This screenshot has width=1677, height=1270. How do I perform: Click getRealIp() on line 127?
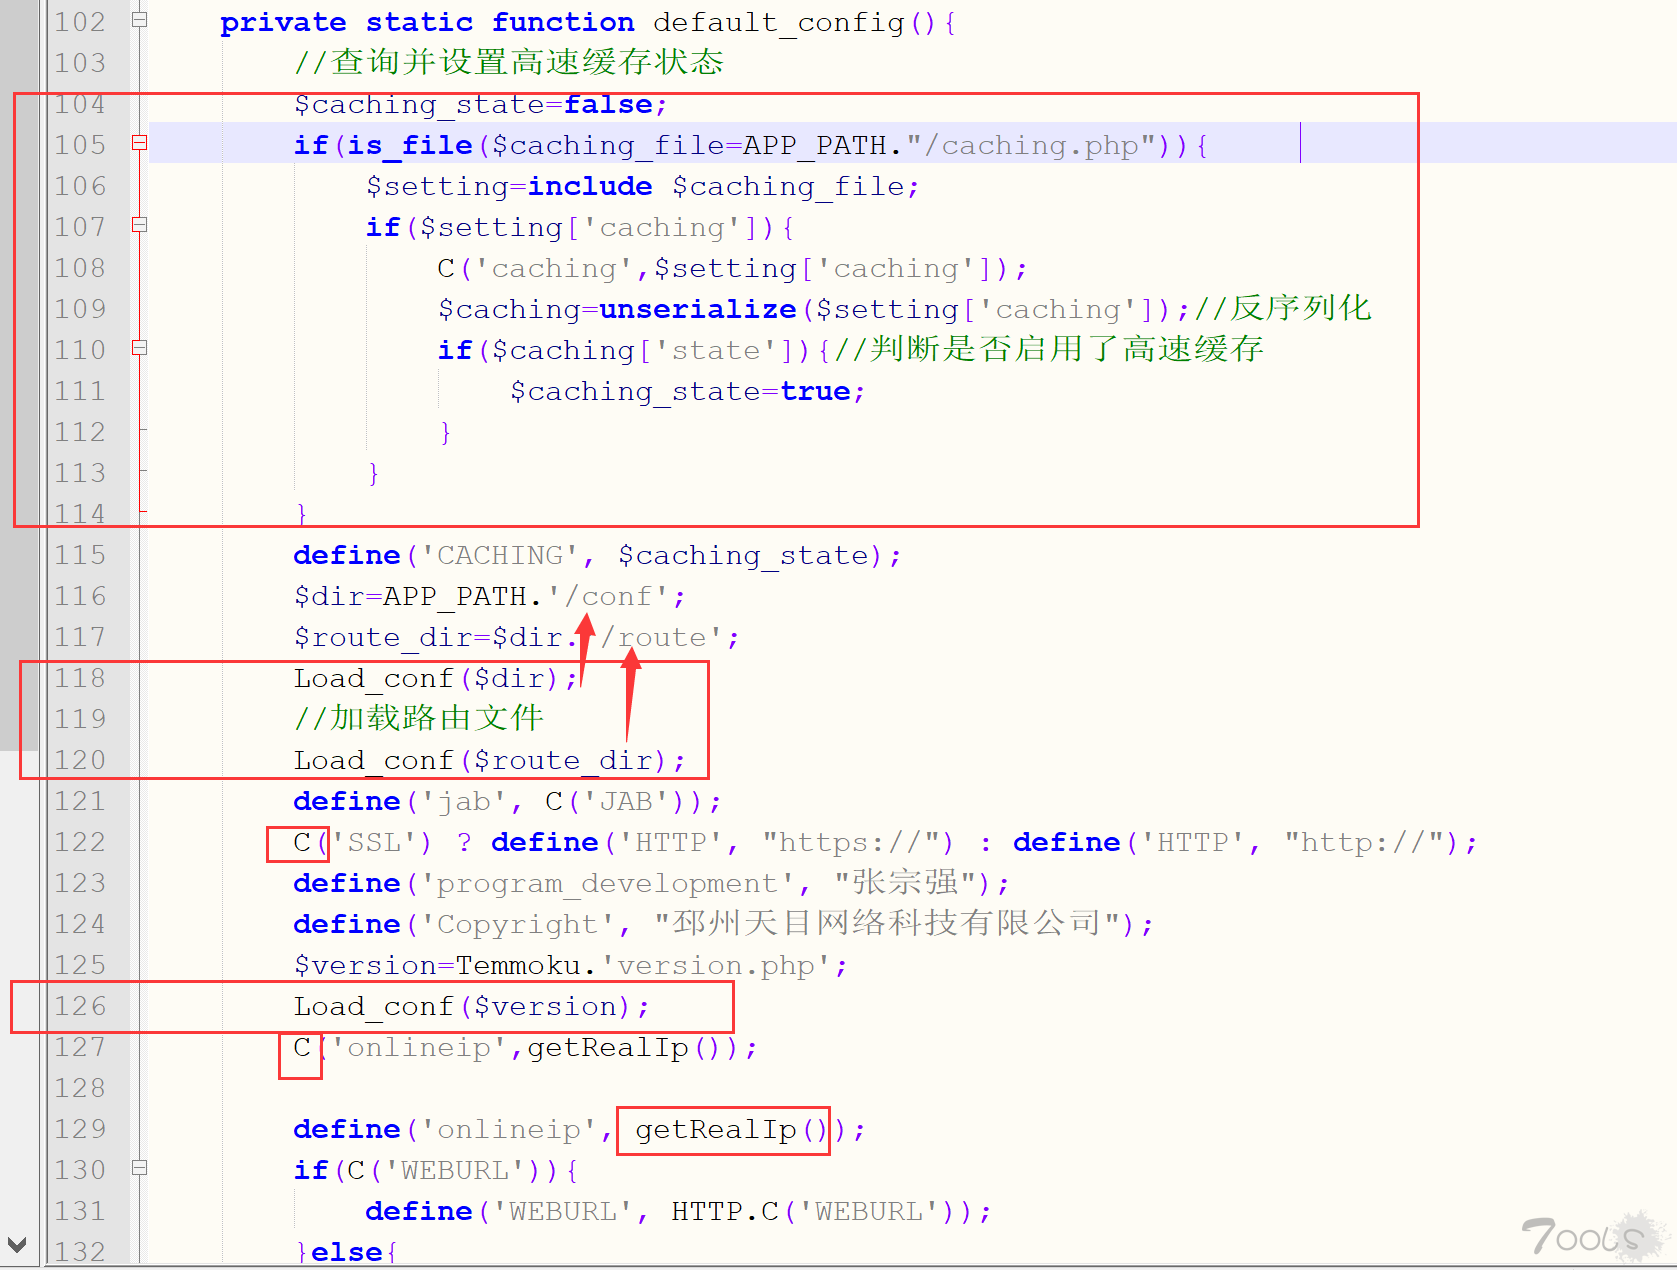tap(625, 1048)
